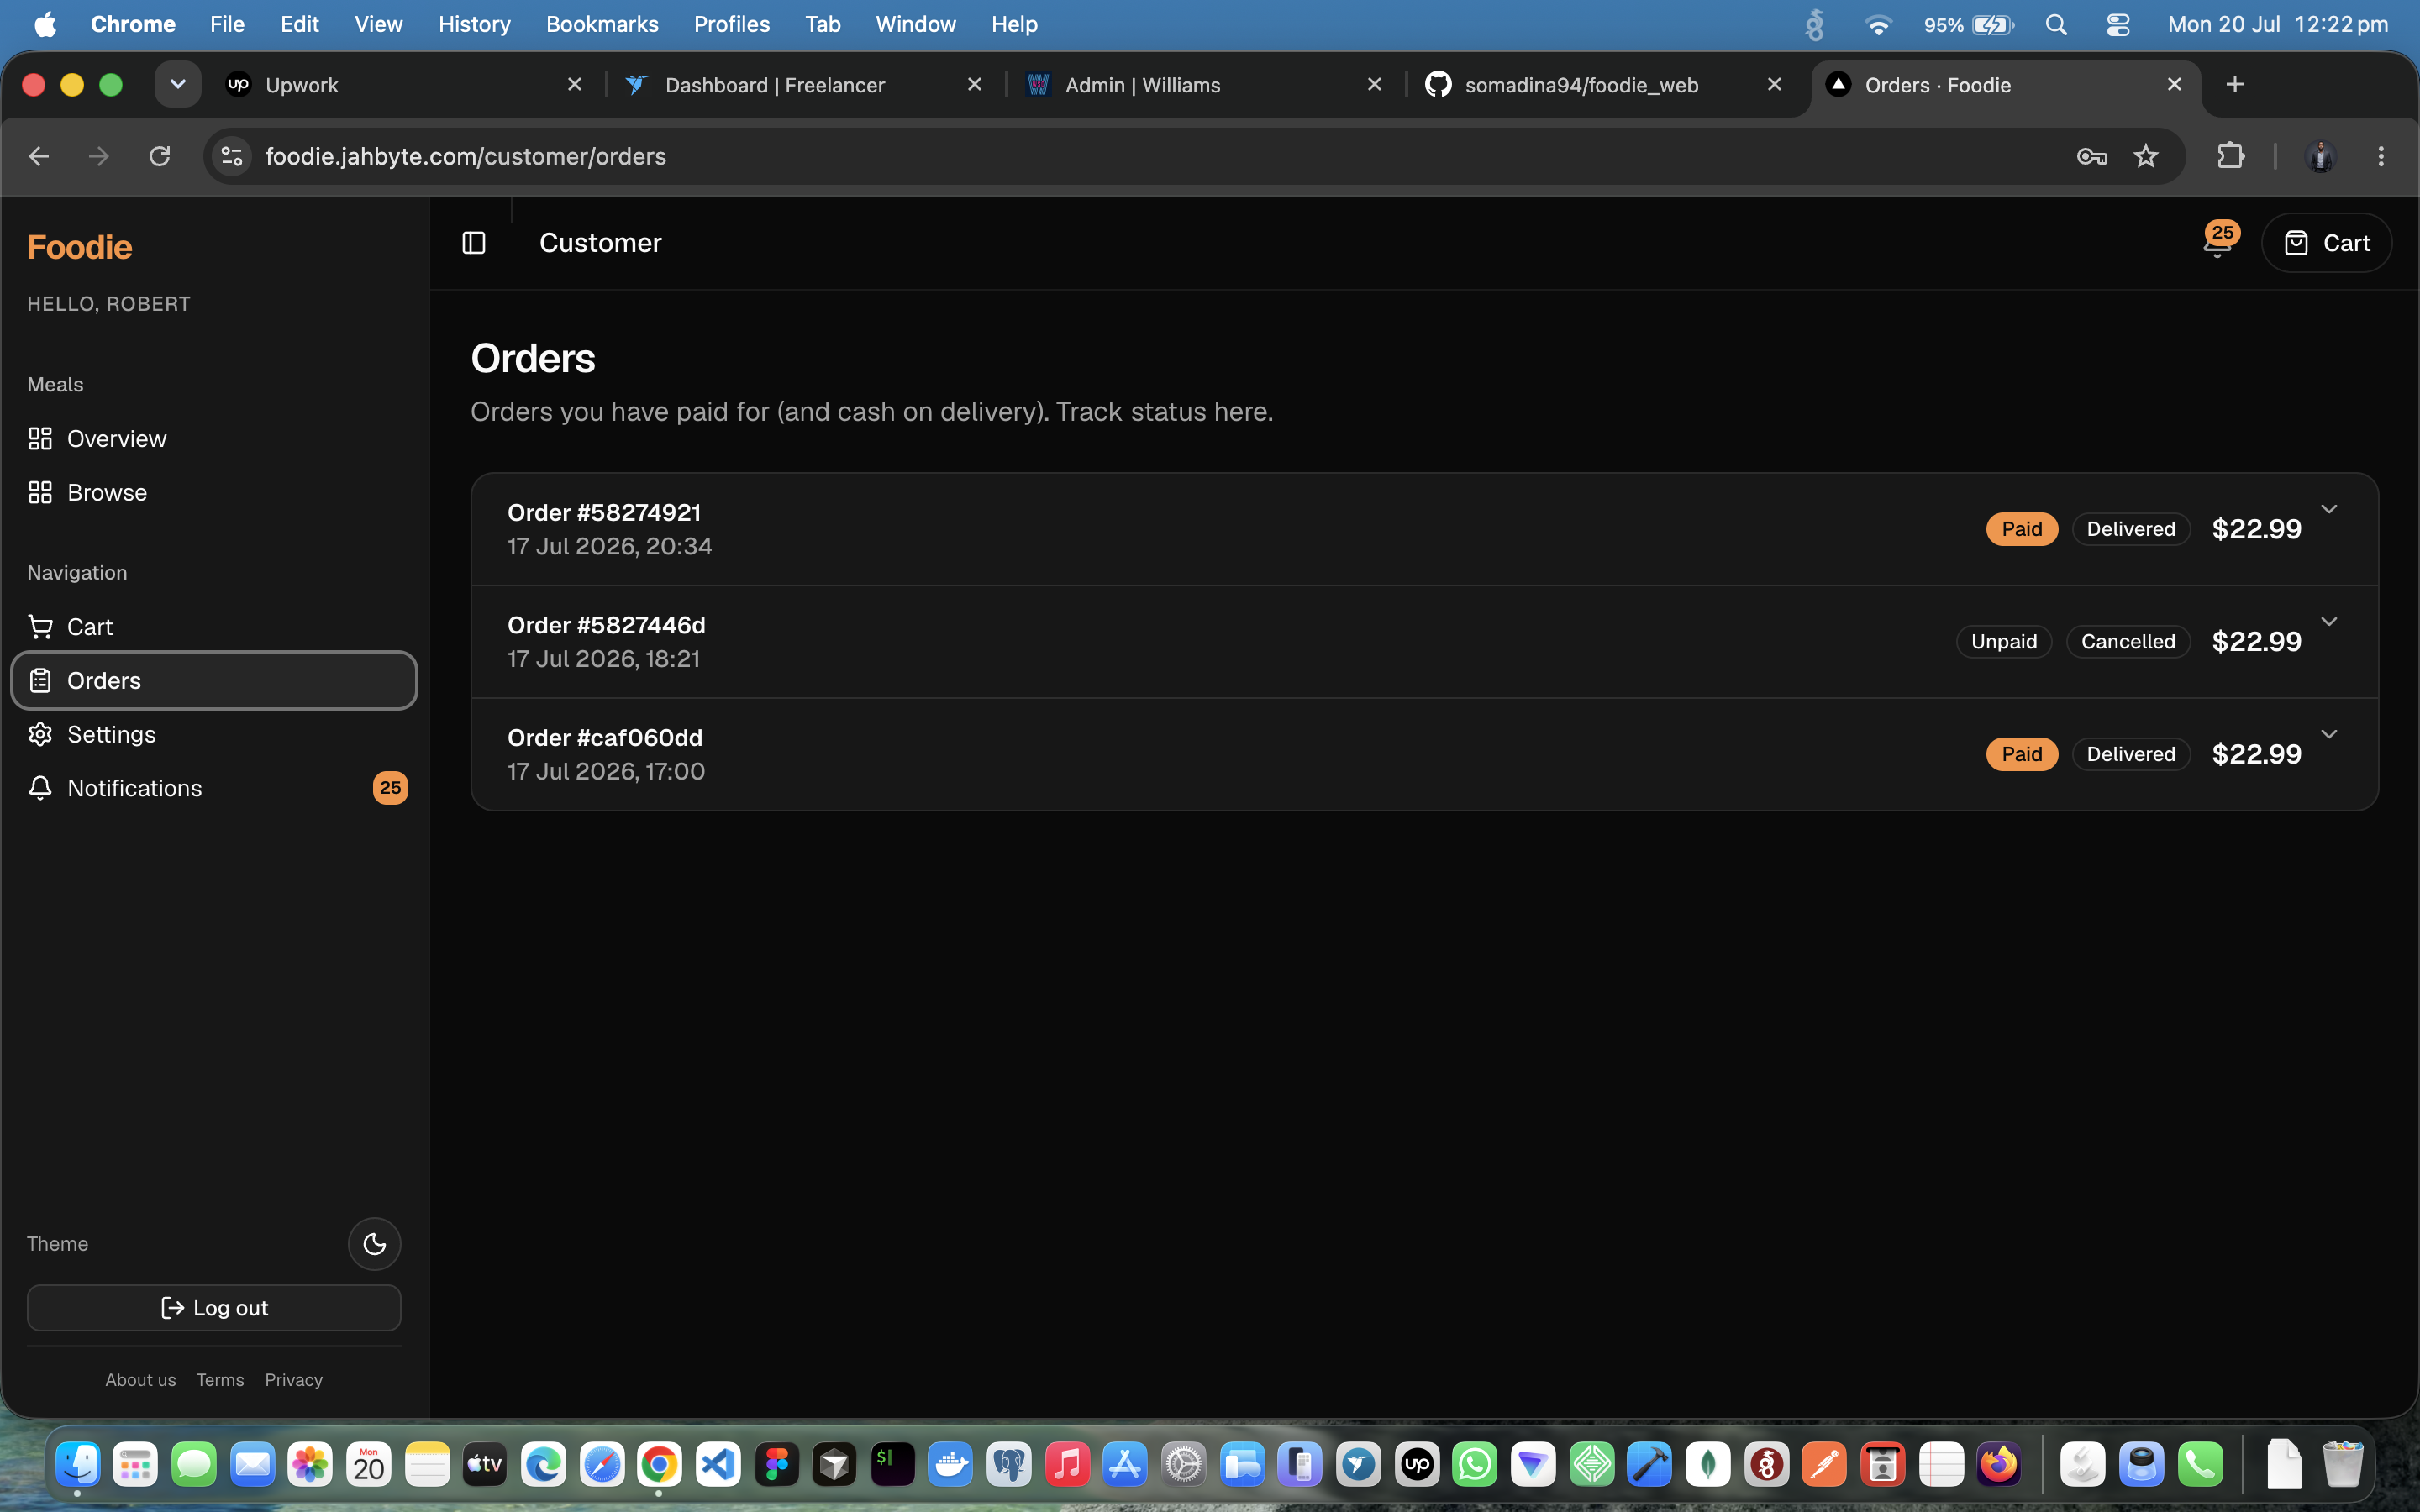
Task: Select Orders in the sidebar
Action: click(214, 681)
